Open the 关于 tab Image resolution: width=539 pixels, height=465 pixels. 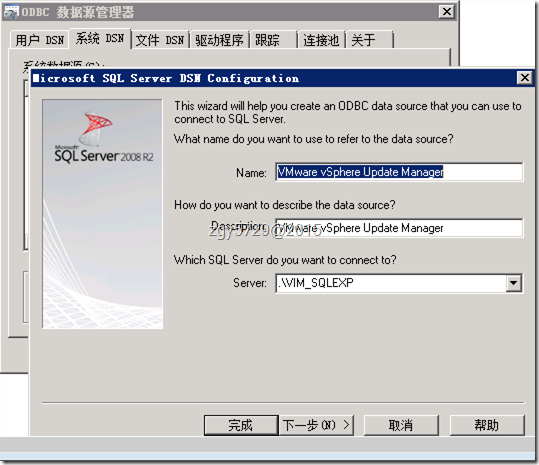click(370, 40)
